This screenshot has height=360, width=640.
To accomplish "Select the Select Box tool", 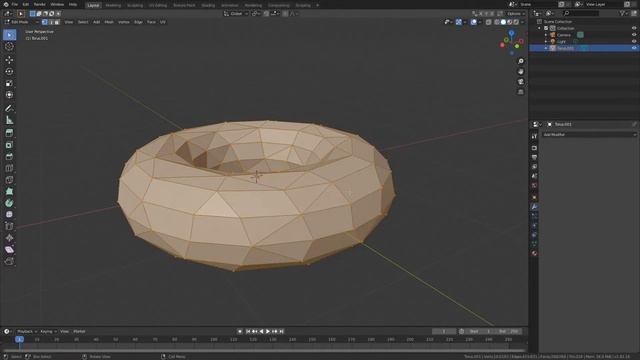I will 9,35.
